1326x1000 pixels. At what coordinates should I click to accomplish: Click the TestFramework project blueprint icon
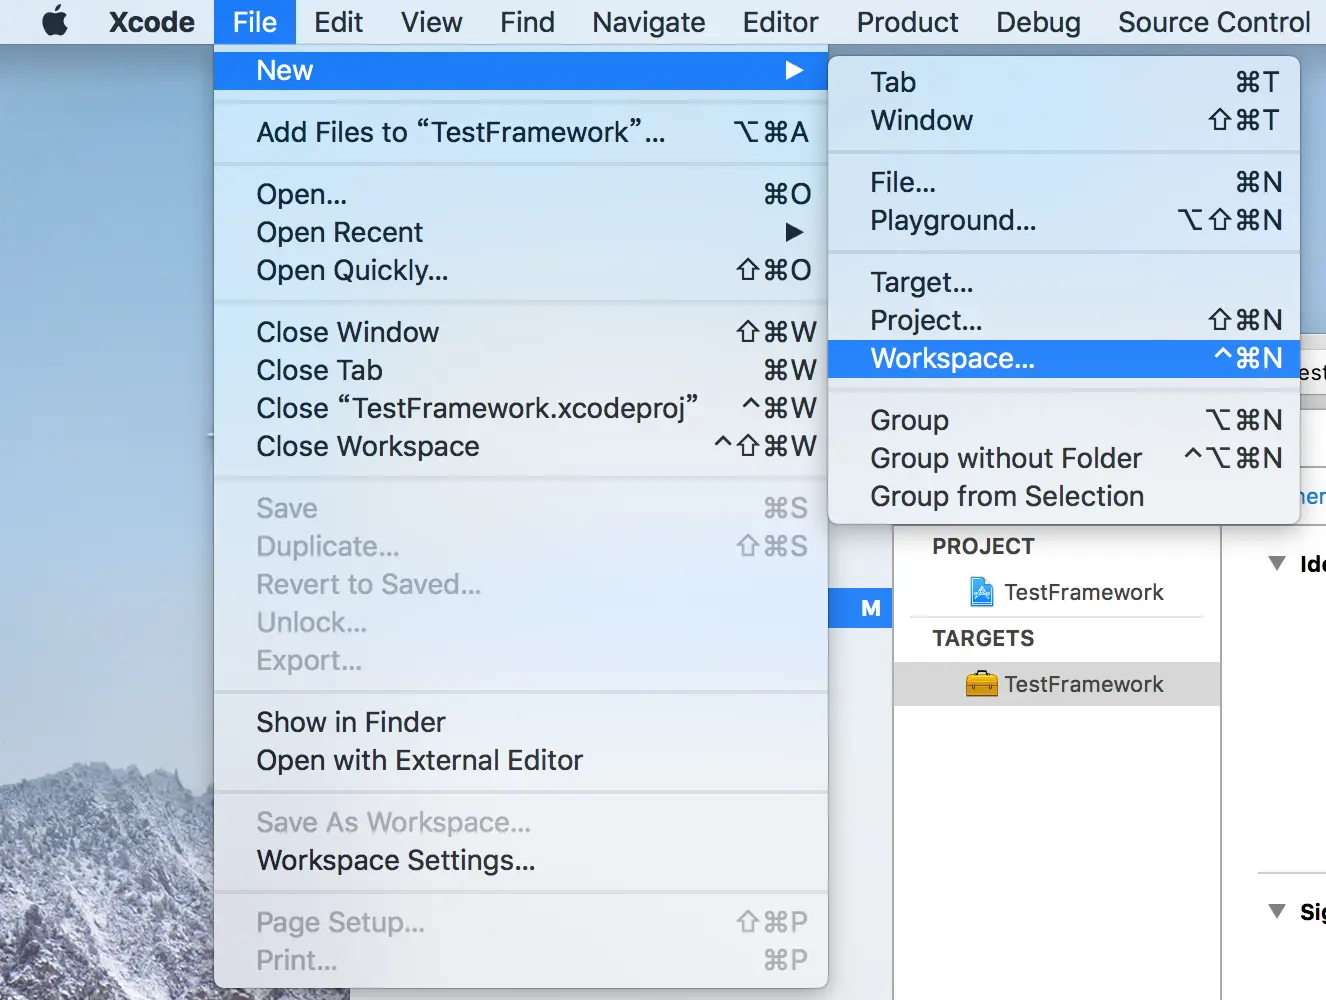[982, 592]
